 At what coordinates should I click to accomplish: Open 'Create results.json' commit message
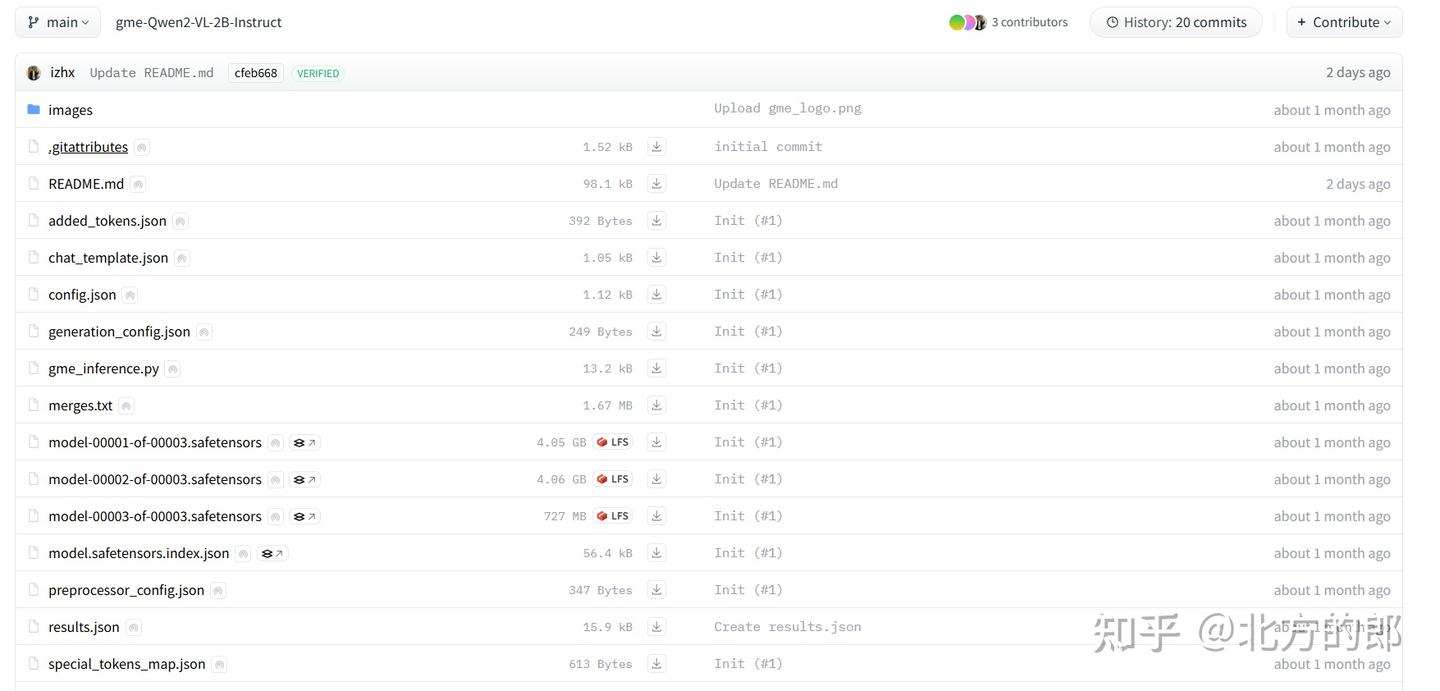tap(788, 627)
